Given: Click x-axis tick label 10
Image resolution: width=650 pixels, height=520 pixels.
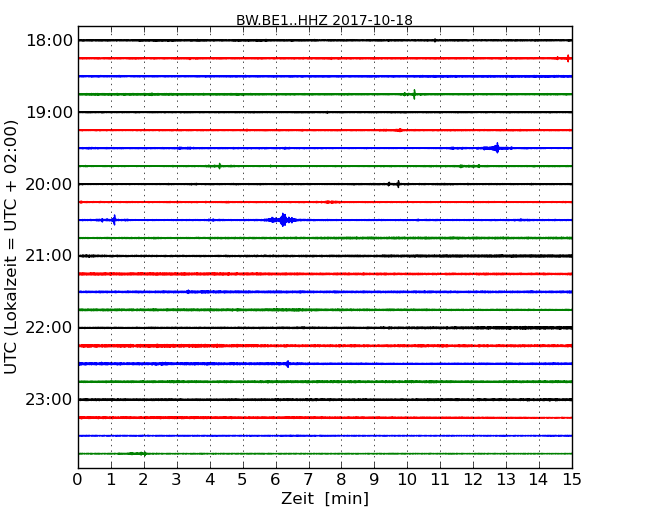Looking at the screenshot, I should 407,479.
